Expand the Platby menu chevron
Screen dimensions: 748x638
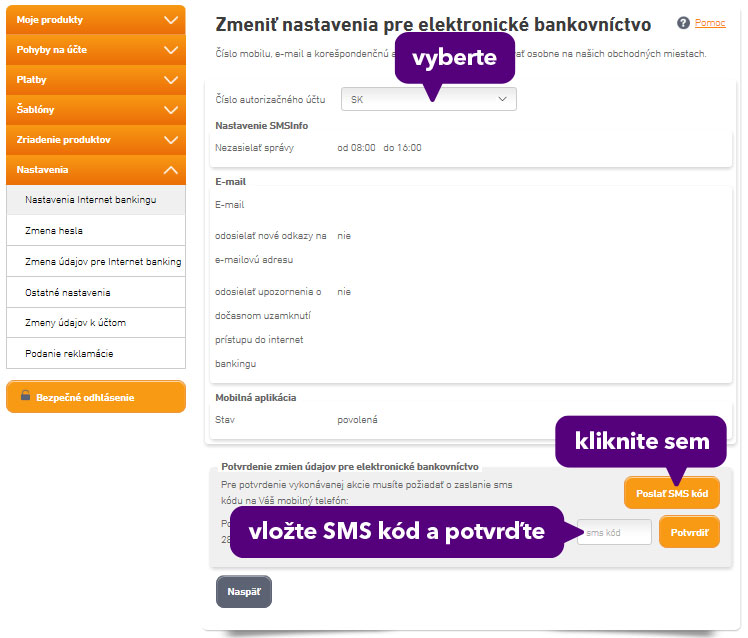(x=171, y=80)
